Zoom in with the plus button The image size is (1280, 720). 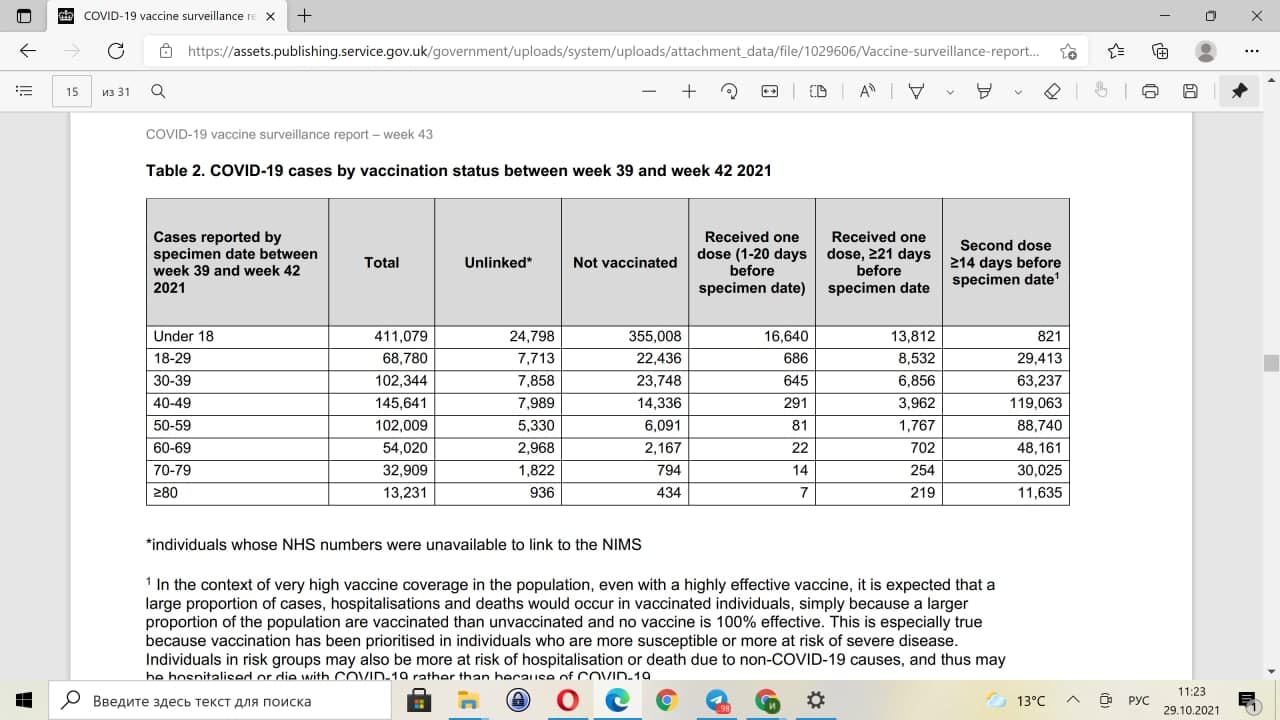tap(689, 91)
